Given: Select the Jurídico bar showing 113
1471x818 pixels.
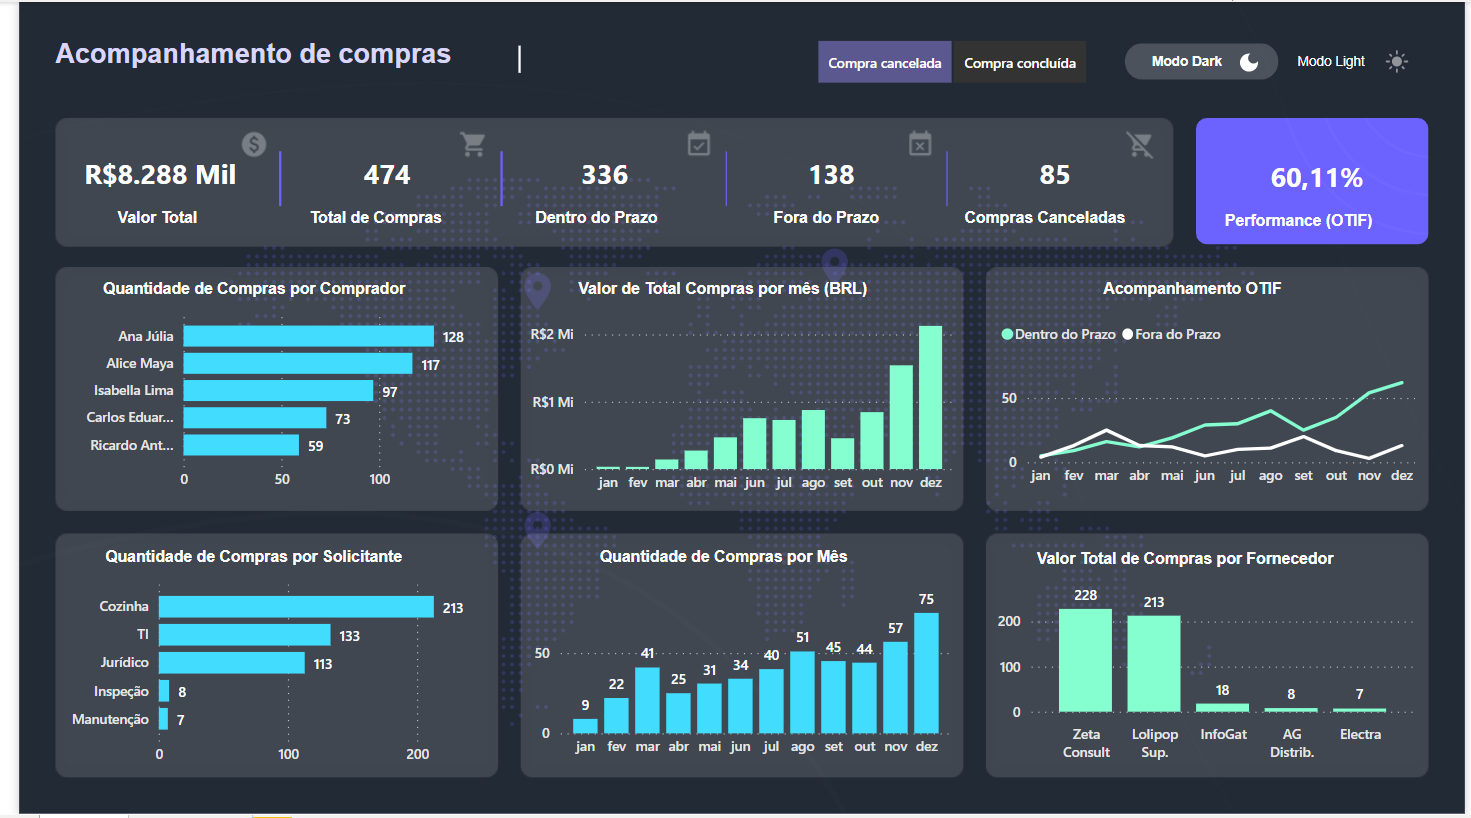Looking at the screenshot, I should pos(232,663).
